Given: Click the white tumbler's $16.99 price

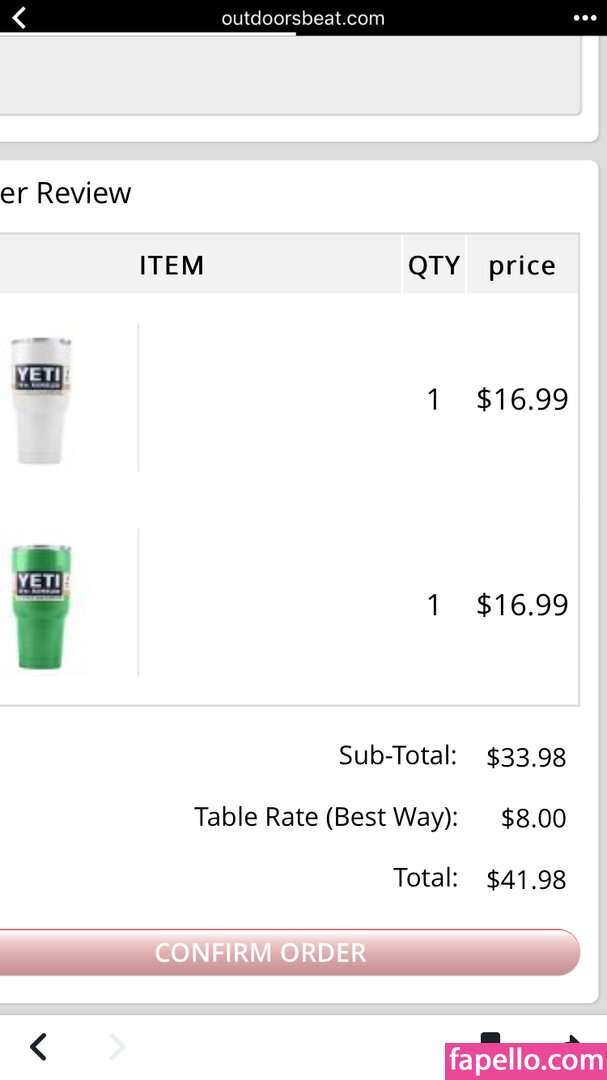Looking at the screenshot, I should tap(522, 400).
